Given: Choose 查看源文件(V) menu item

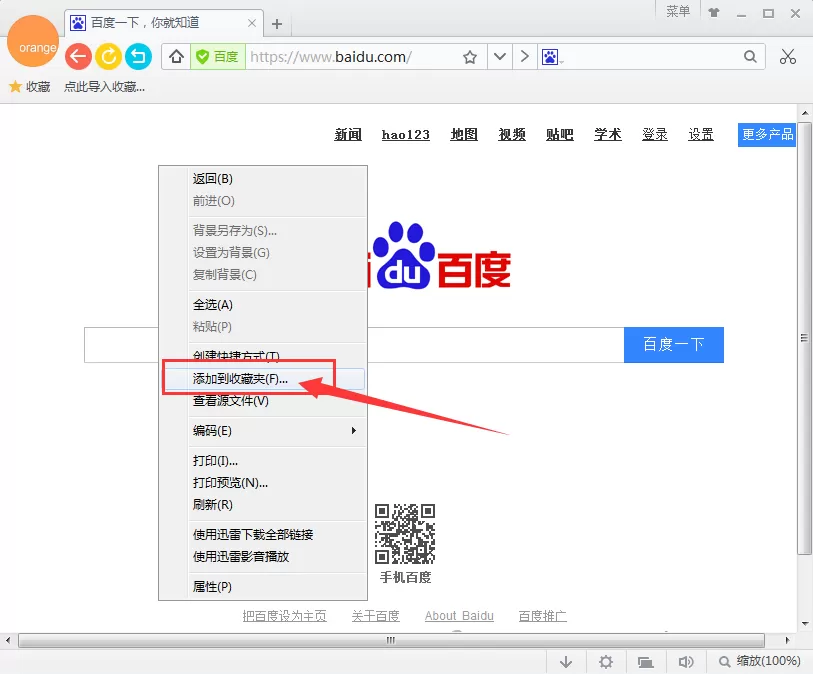Looking at the screenshot, I should click(263, 401).
